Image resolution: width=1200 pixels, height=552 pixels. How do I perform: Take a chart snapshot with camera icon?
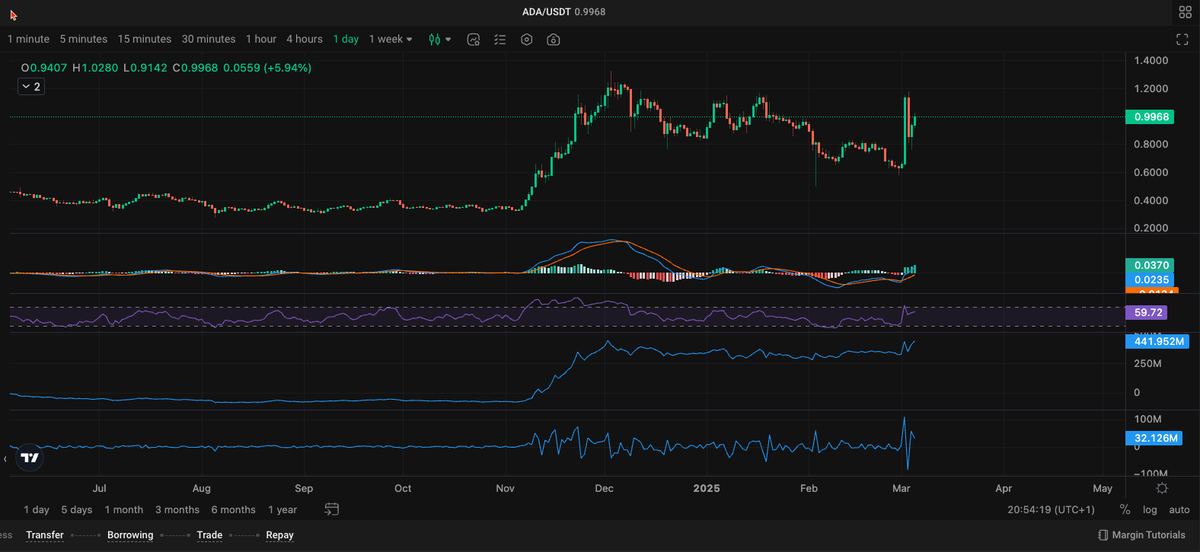(x=553, y=39)
